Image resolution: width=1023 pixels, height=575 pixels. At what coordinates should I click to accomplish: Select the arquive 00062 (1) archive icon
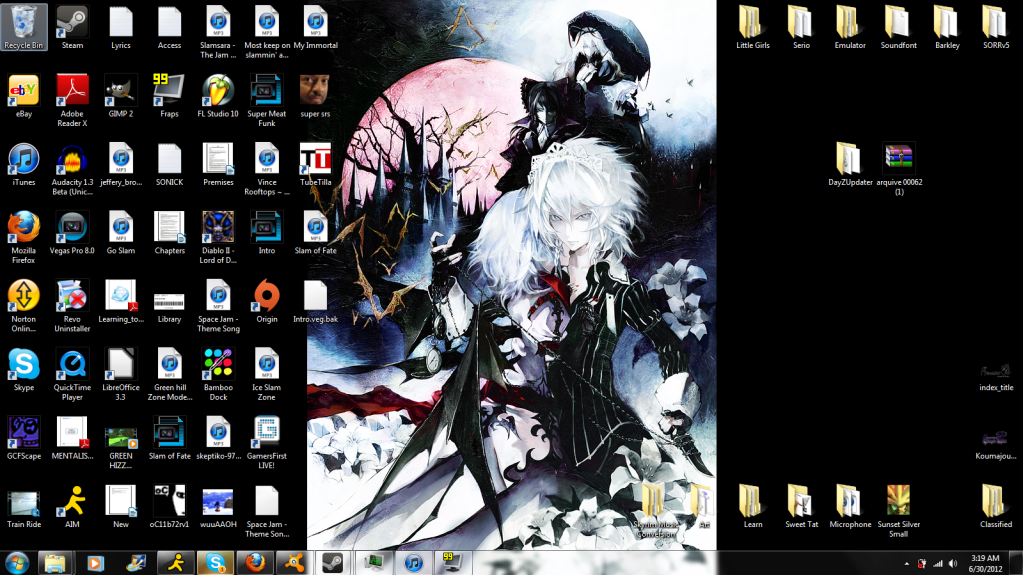point(898,169)
